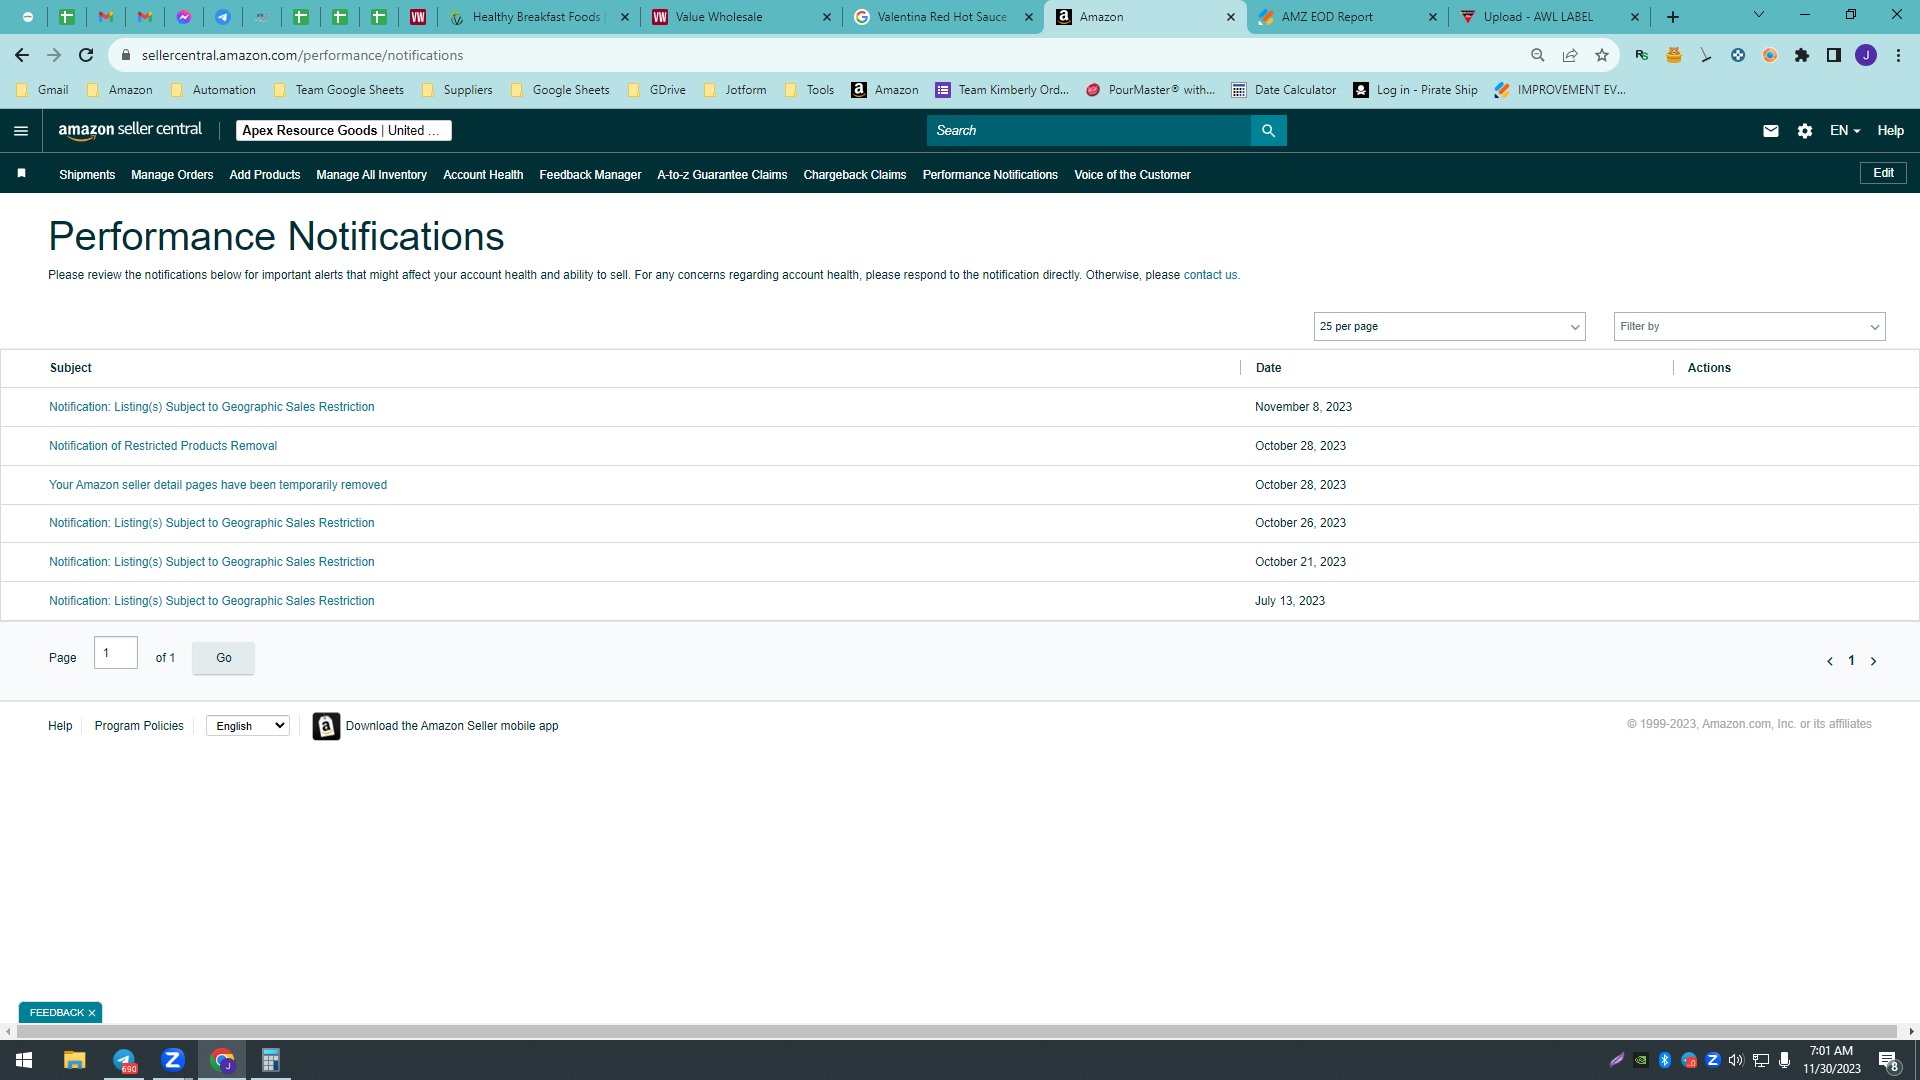The image size is (1920, 1080).
Task: Open the Apex Resource Goods account switcher
Action: [344, 131]
